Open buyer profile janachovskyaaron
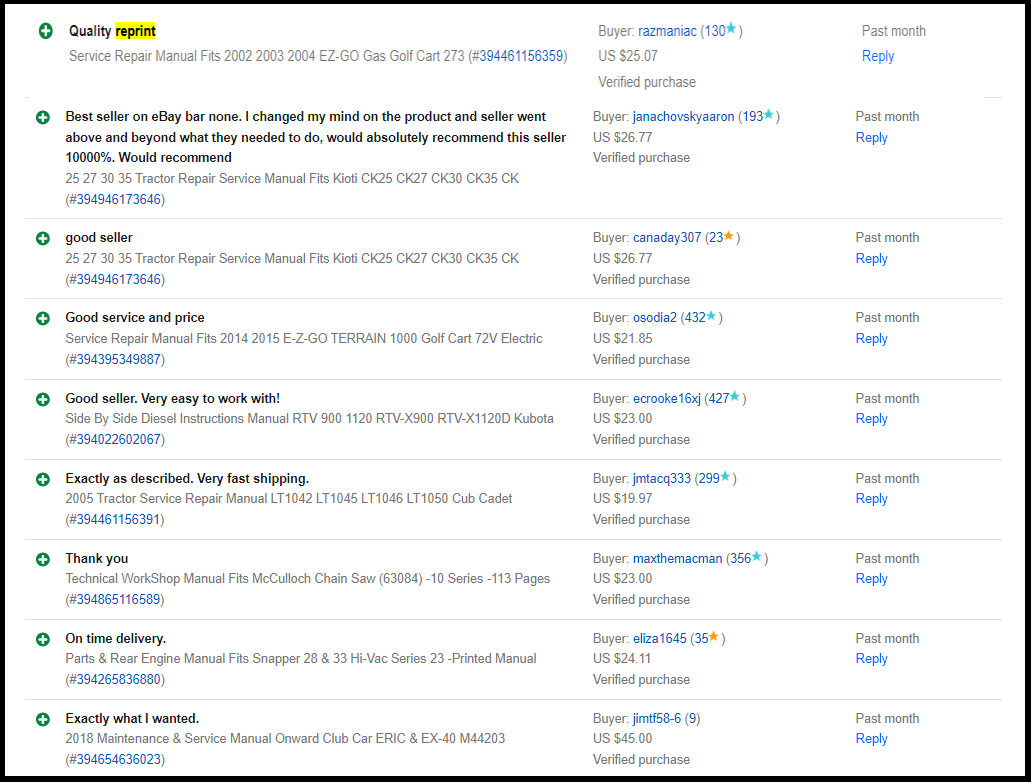Viewport: 1031px width, 782px height. click(683, 117)
